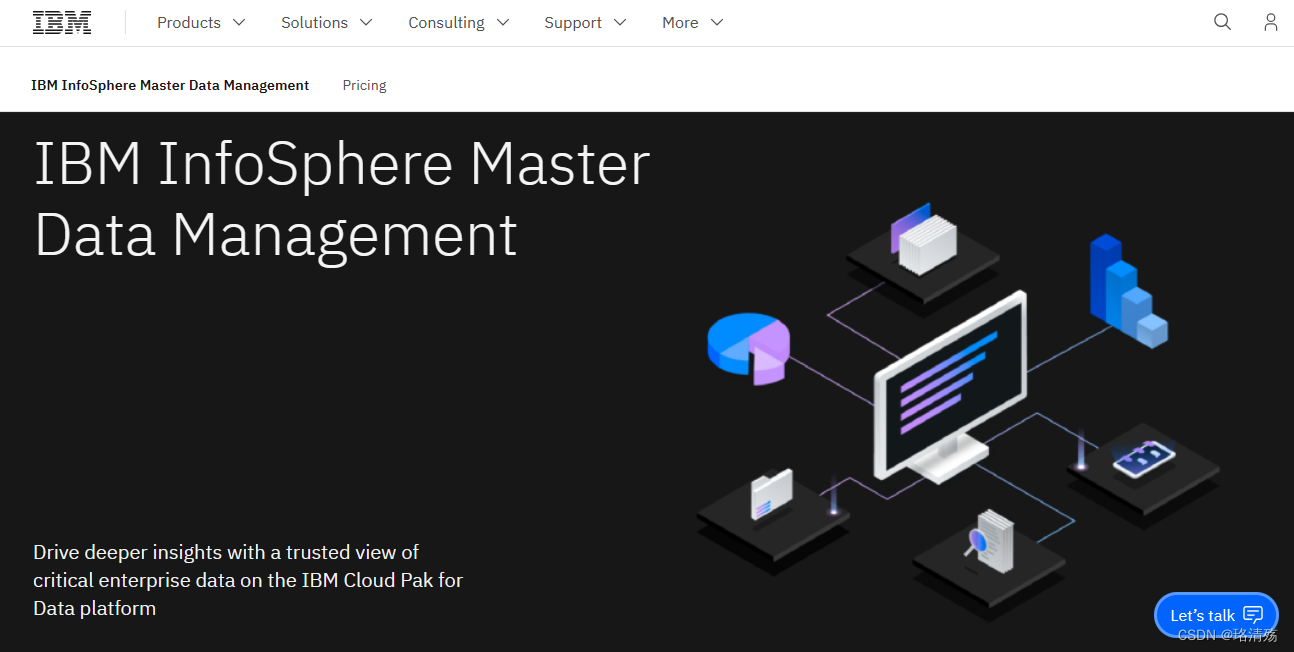This screenshot has width=1294, height=652.
Task: Click the smartphone illustration
Action: [1144, 460]
